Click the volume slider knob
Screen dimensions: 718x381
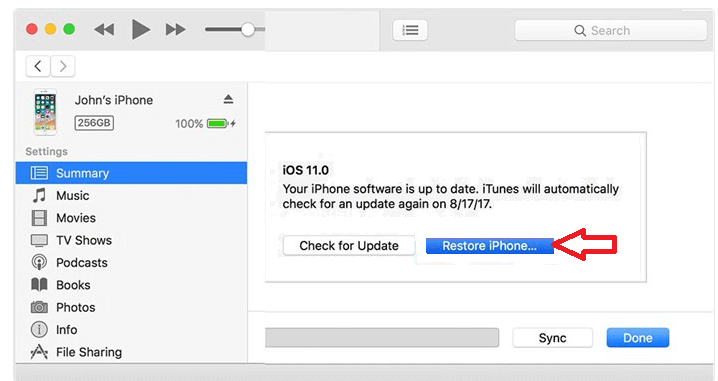tap(248, 29)
